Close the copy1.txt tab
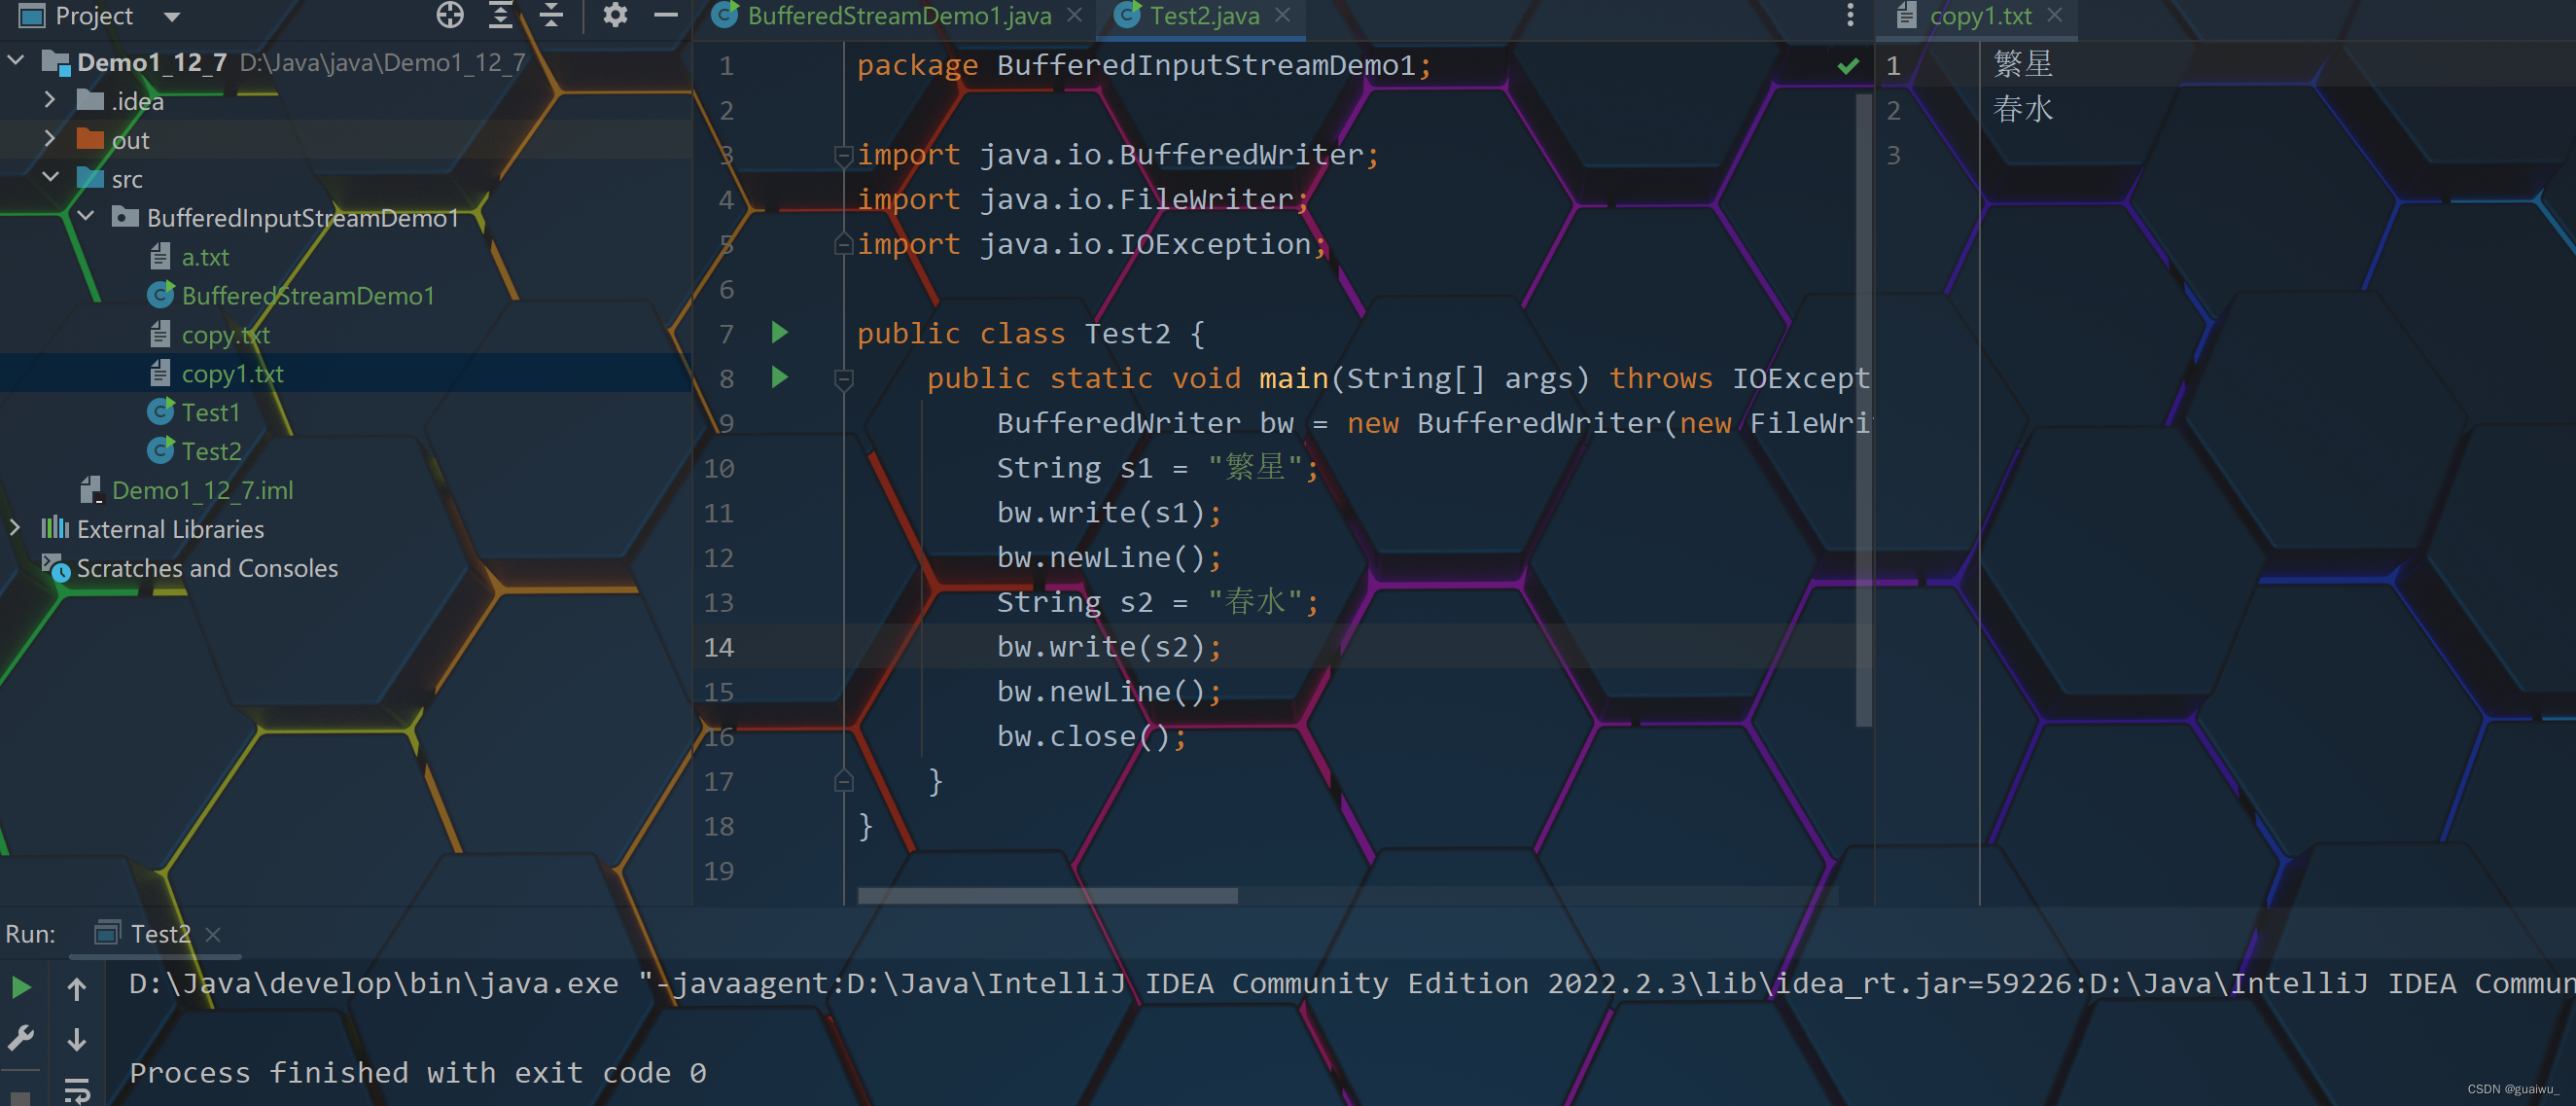The width and height of the screenshot is (2576, 1106). (2055, 15)
